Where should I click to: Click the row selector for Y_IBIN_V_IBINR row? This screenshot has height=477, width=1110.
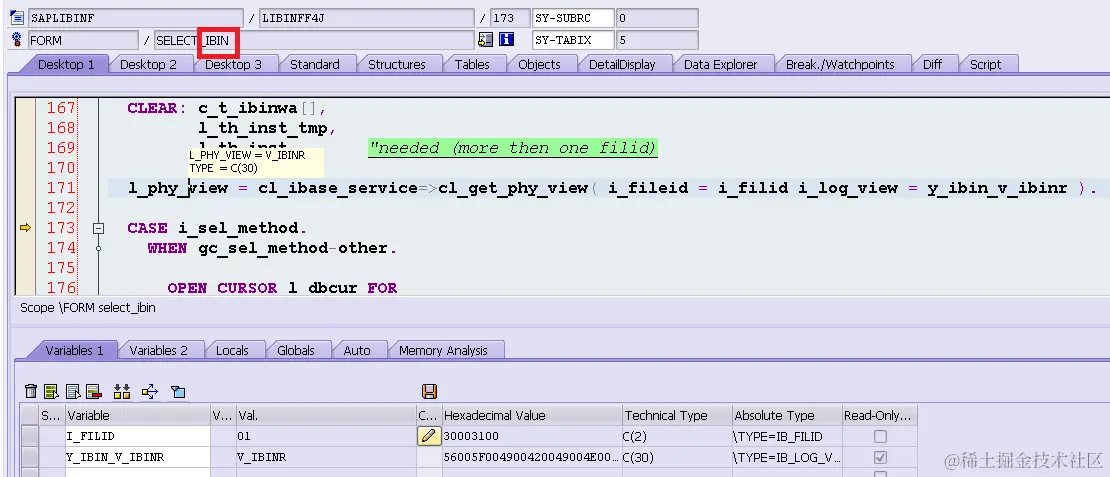(x=29, y=457)
